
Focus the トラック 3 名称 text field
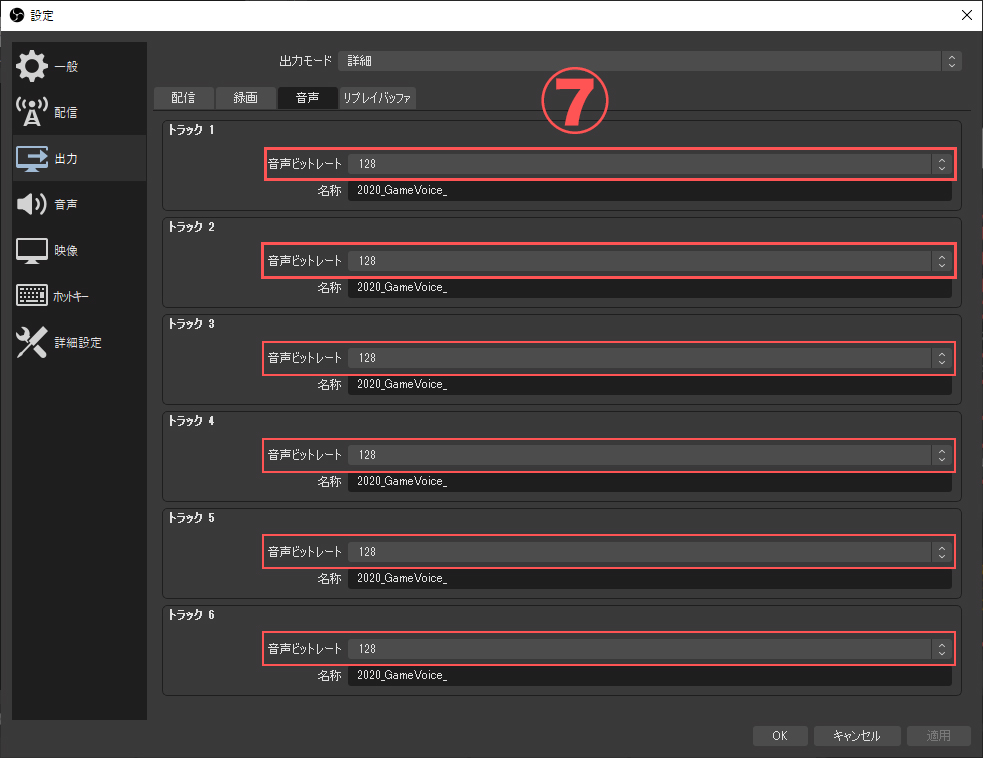[x=649, y=384]
